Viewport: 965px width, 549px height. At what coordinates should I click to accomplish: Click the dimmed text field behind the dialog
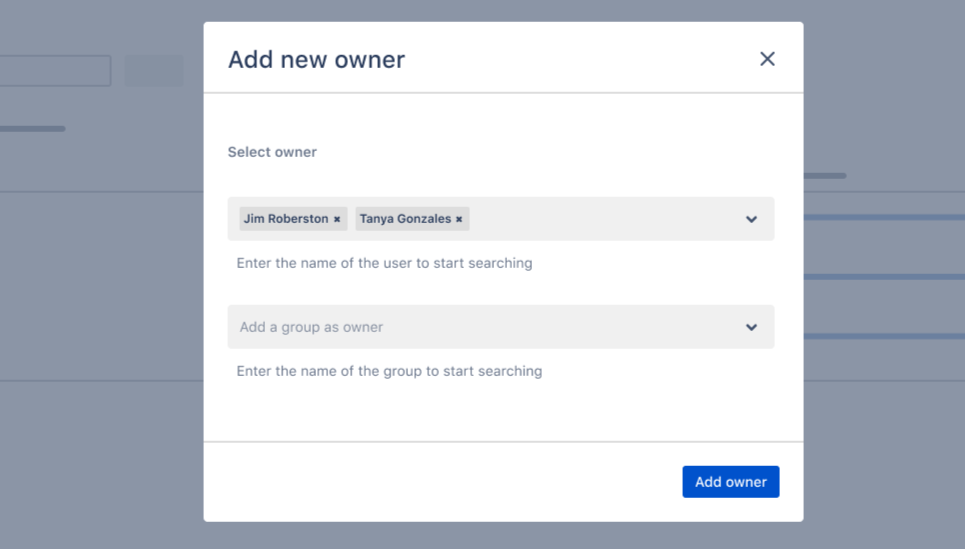point(55,71)
